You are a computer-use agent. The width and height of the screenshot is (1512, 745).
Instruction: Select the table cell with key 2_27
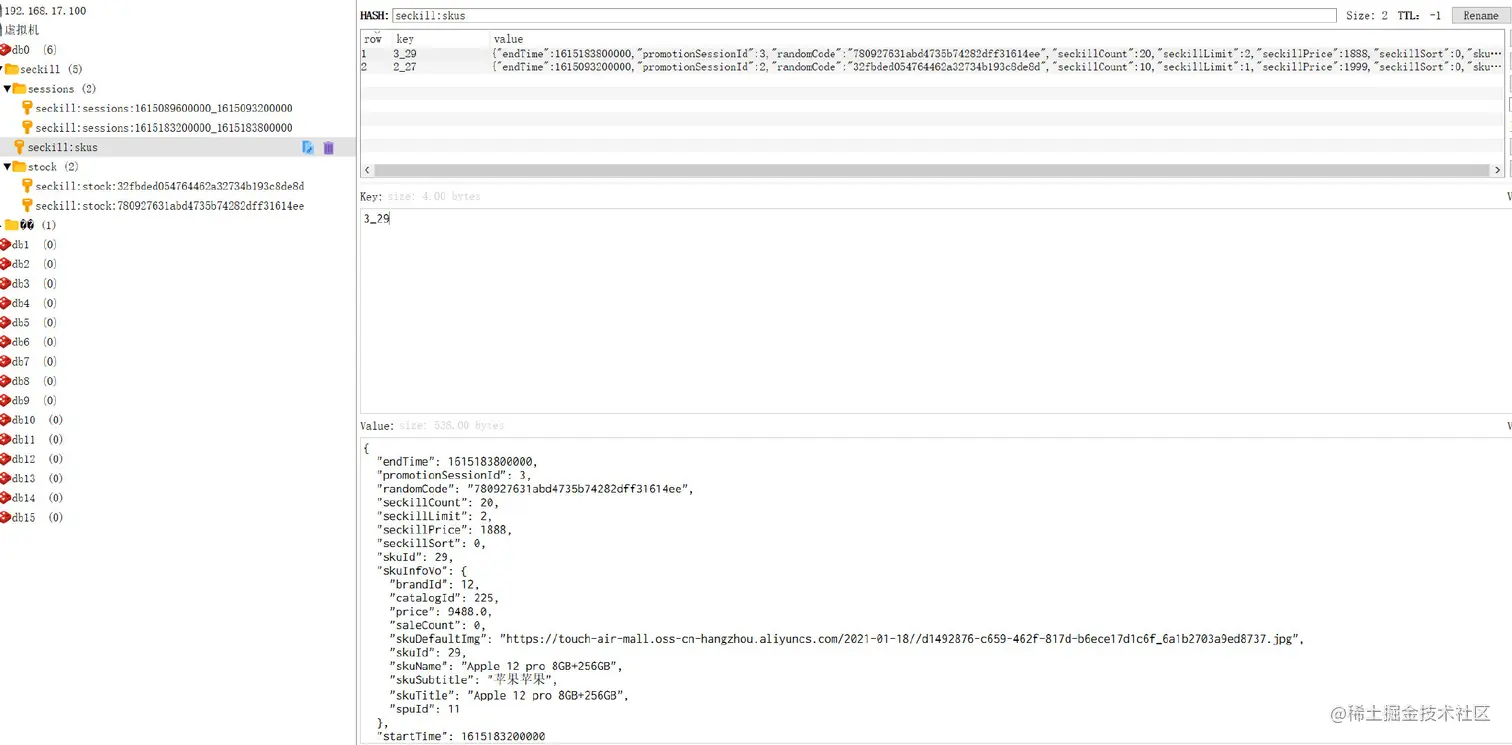tap(405, 67)
